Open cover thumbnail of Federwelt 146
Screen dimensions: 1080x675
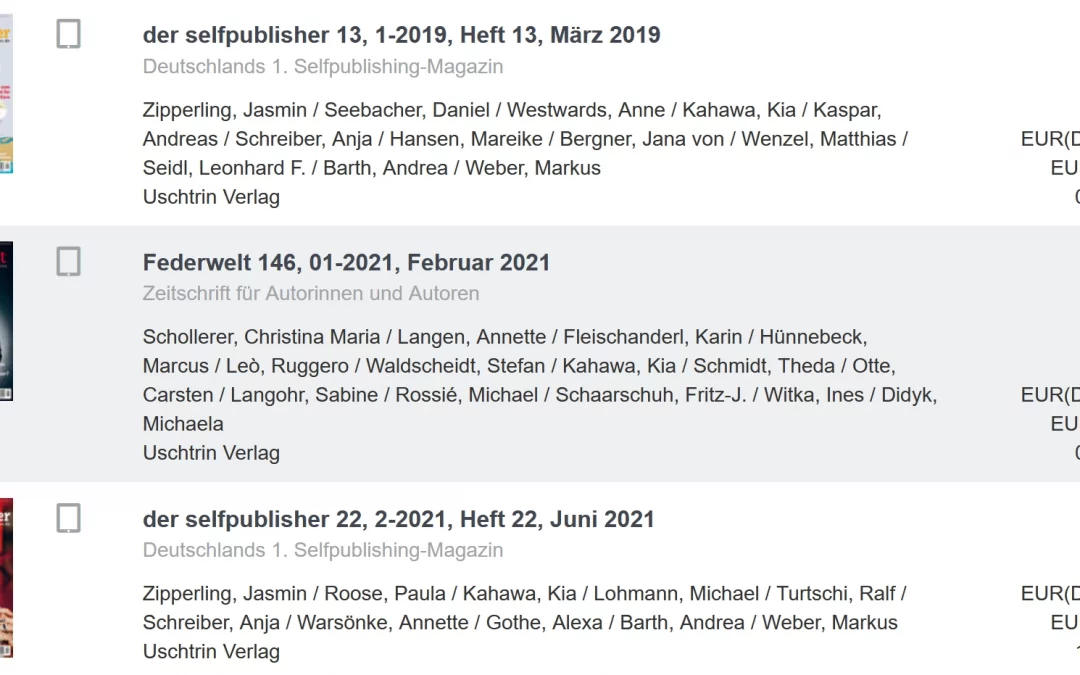pos(6,322)
